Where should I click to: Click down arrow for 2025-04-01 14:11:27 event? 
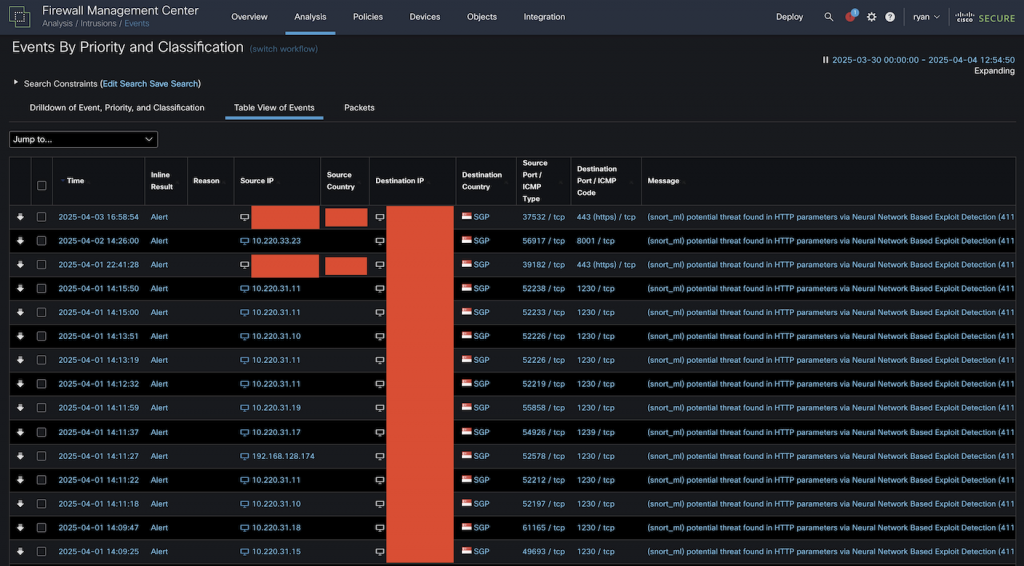[x=20, y=456]
